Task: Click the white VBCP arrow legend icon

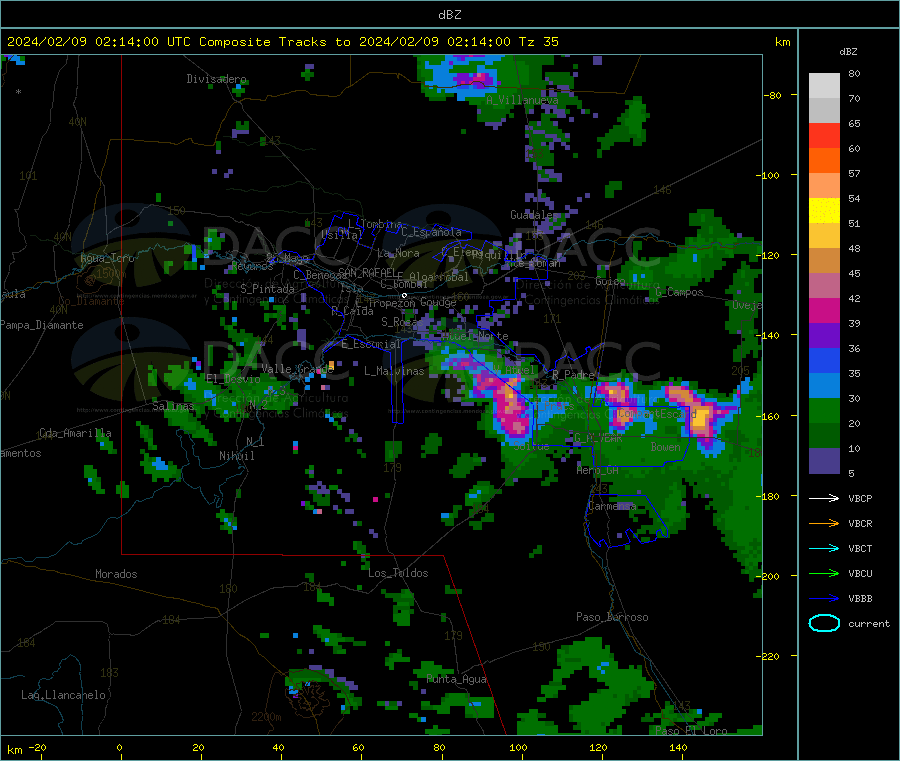Action: (824, 498)
